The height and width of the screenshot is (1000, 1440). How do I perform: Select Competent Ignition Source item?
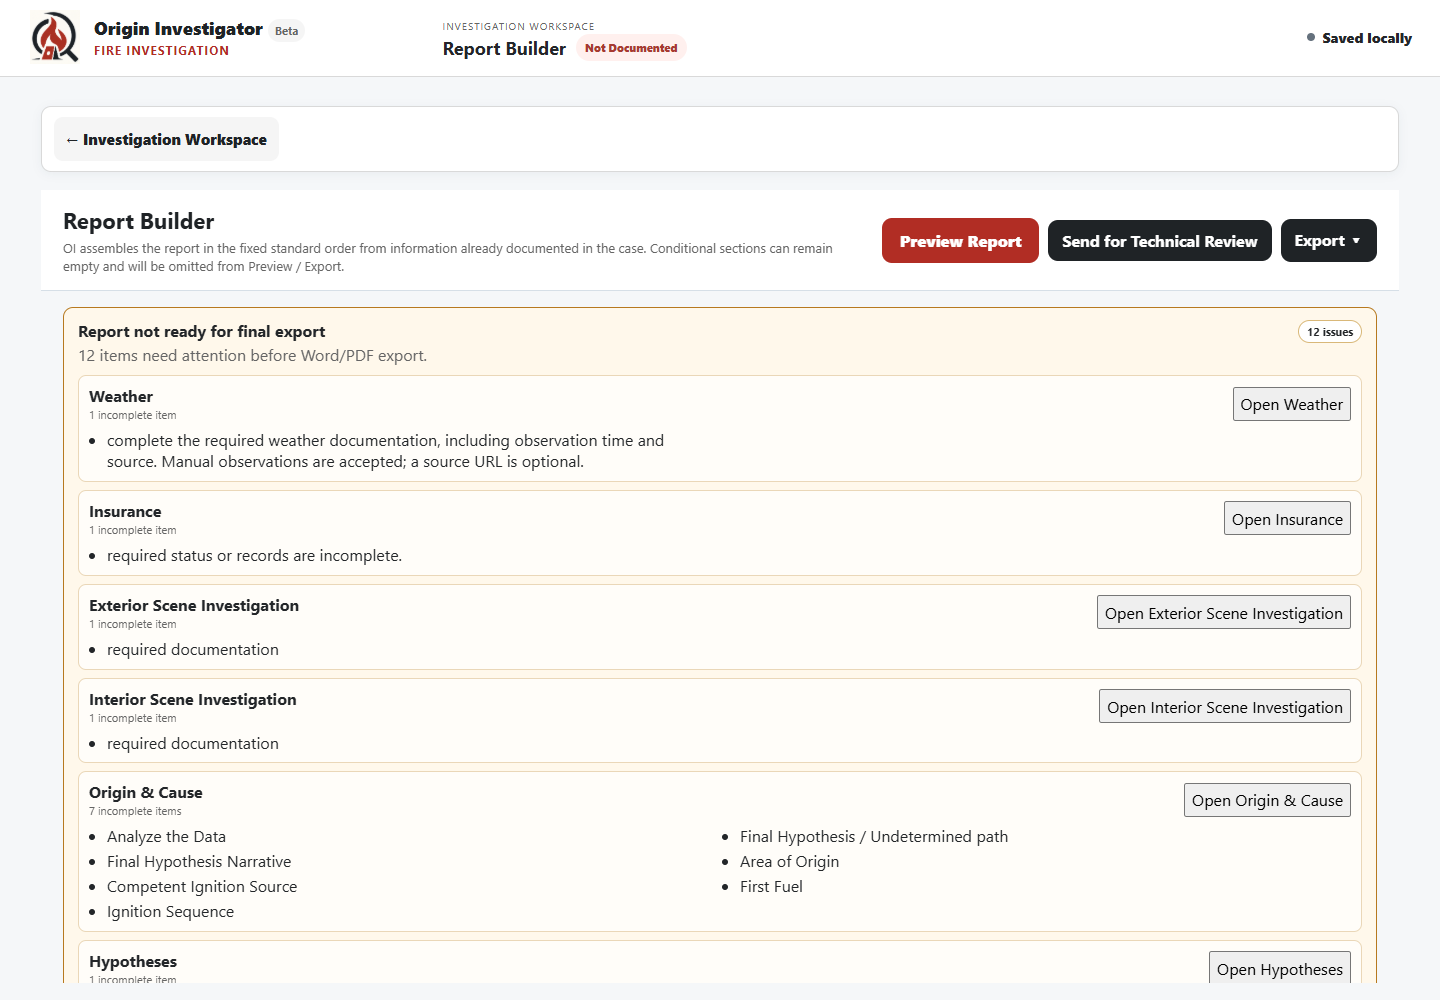coord(202,886)
